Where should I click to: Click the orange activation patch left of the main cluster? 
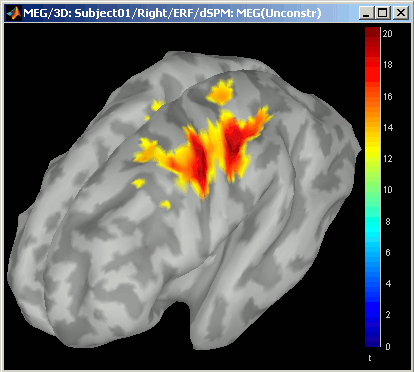[x=146, y=152]
